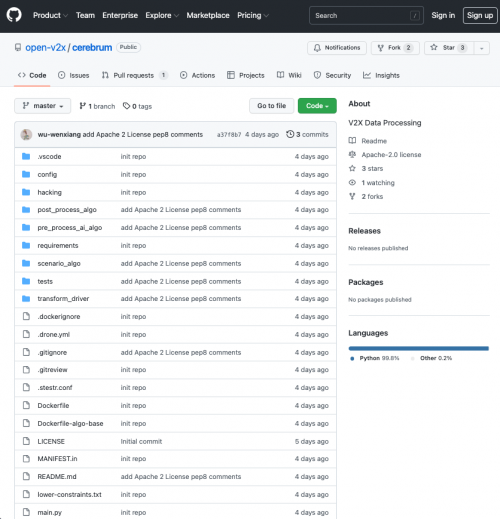Expand the Star list dropdown arrow
This screenshot has width=500, height=519.
click(x=482, y=48)
